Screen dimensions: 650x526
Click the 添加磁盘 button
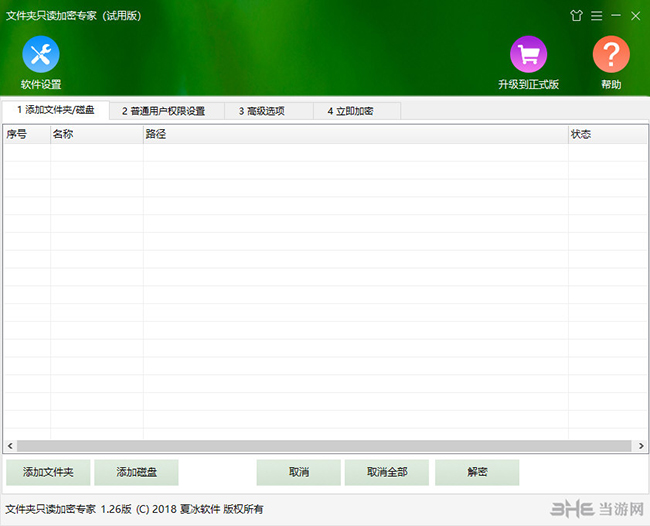tap(136, 472)
